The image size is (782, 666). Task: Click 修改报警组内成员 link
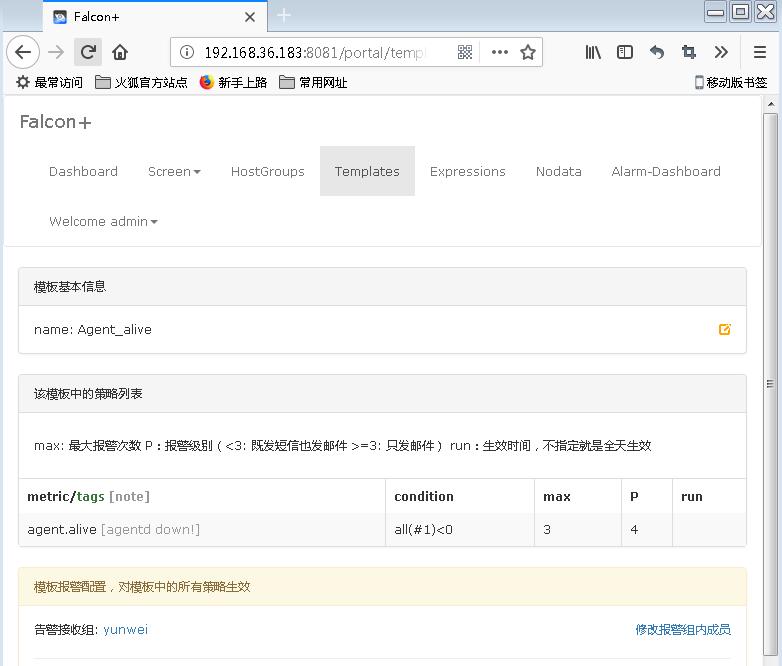(682, 629)
